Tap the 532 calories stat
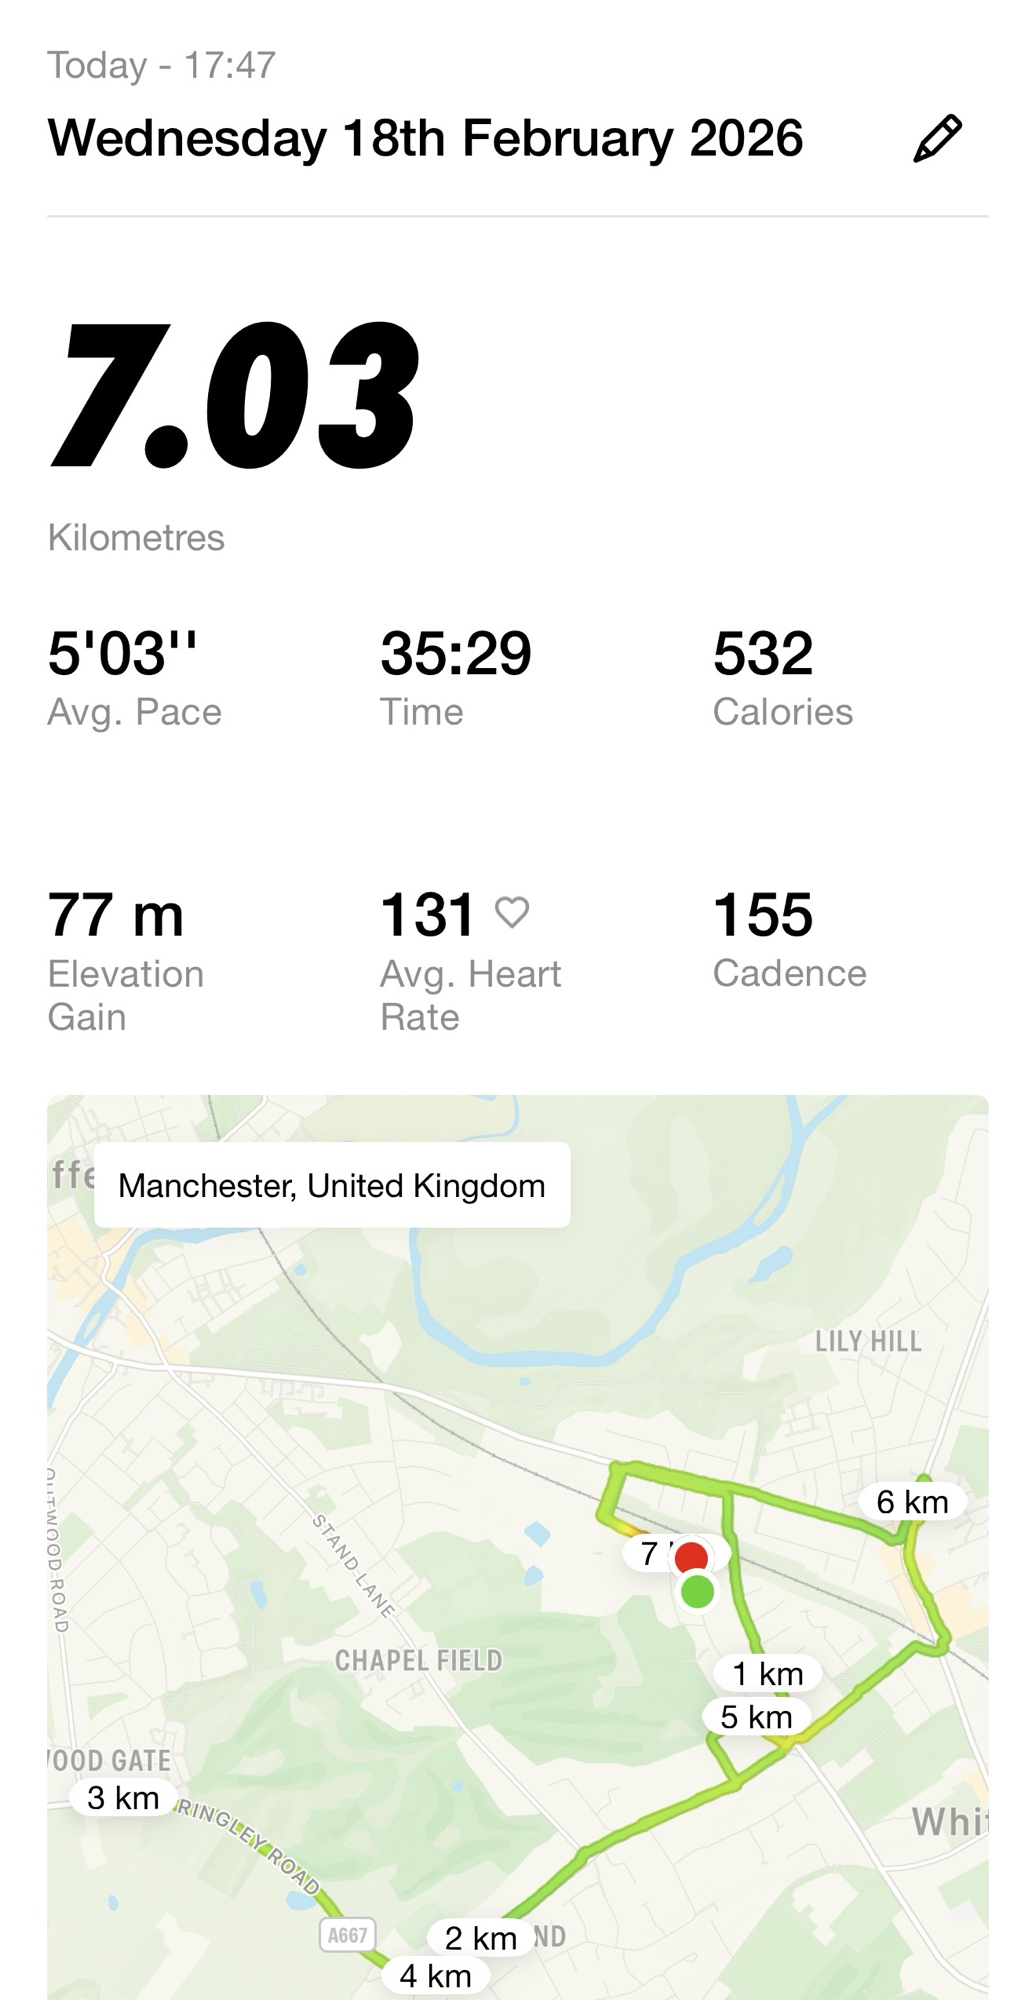 (x=763, y=654)
